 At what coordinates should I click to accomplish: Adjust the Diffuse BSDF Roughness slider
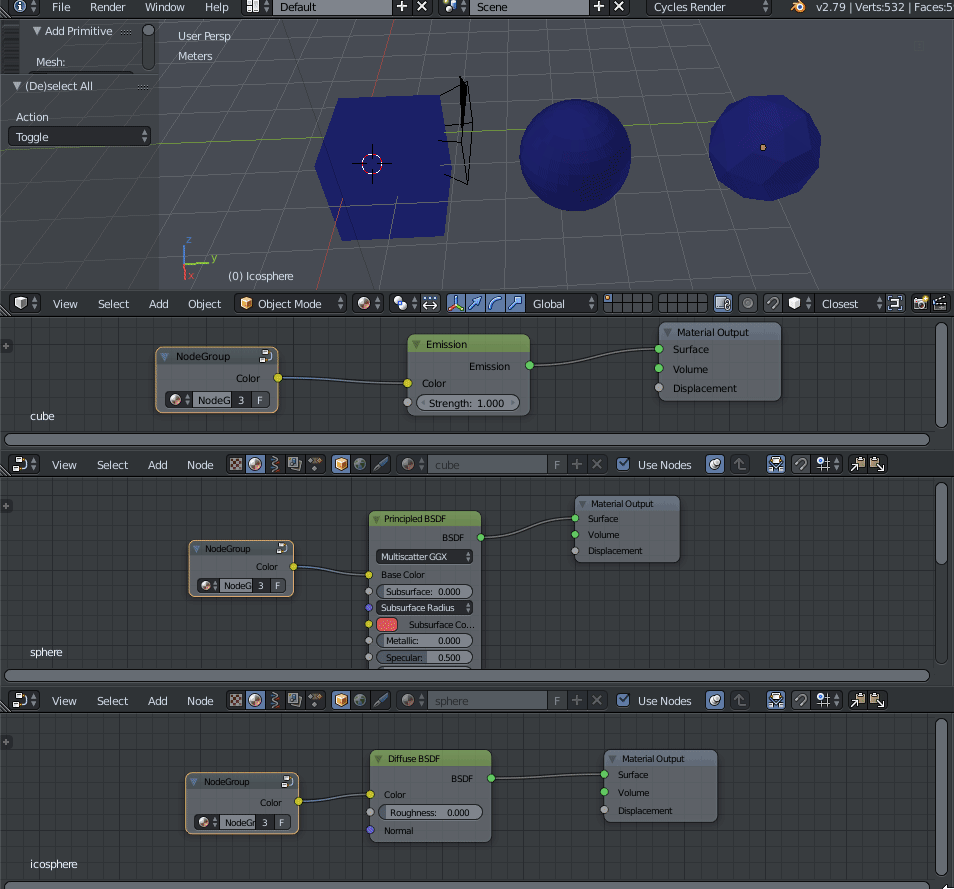coord(430,812)
